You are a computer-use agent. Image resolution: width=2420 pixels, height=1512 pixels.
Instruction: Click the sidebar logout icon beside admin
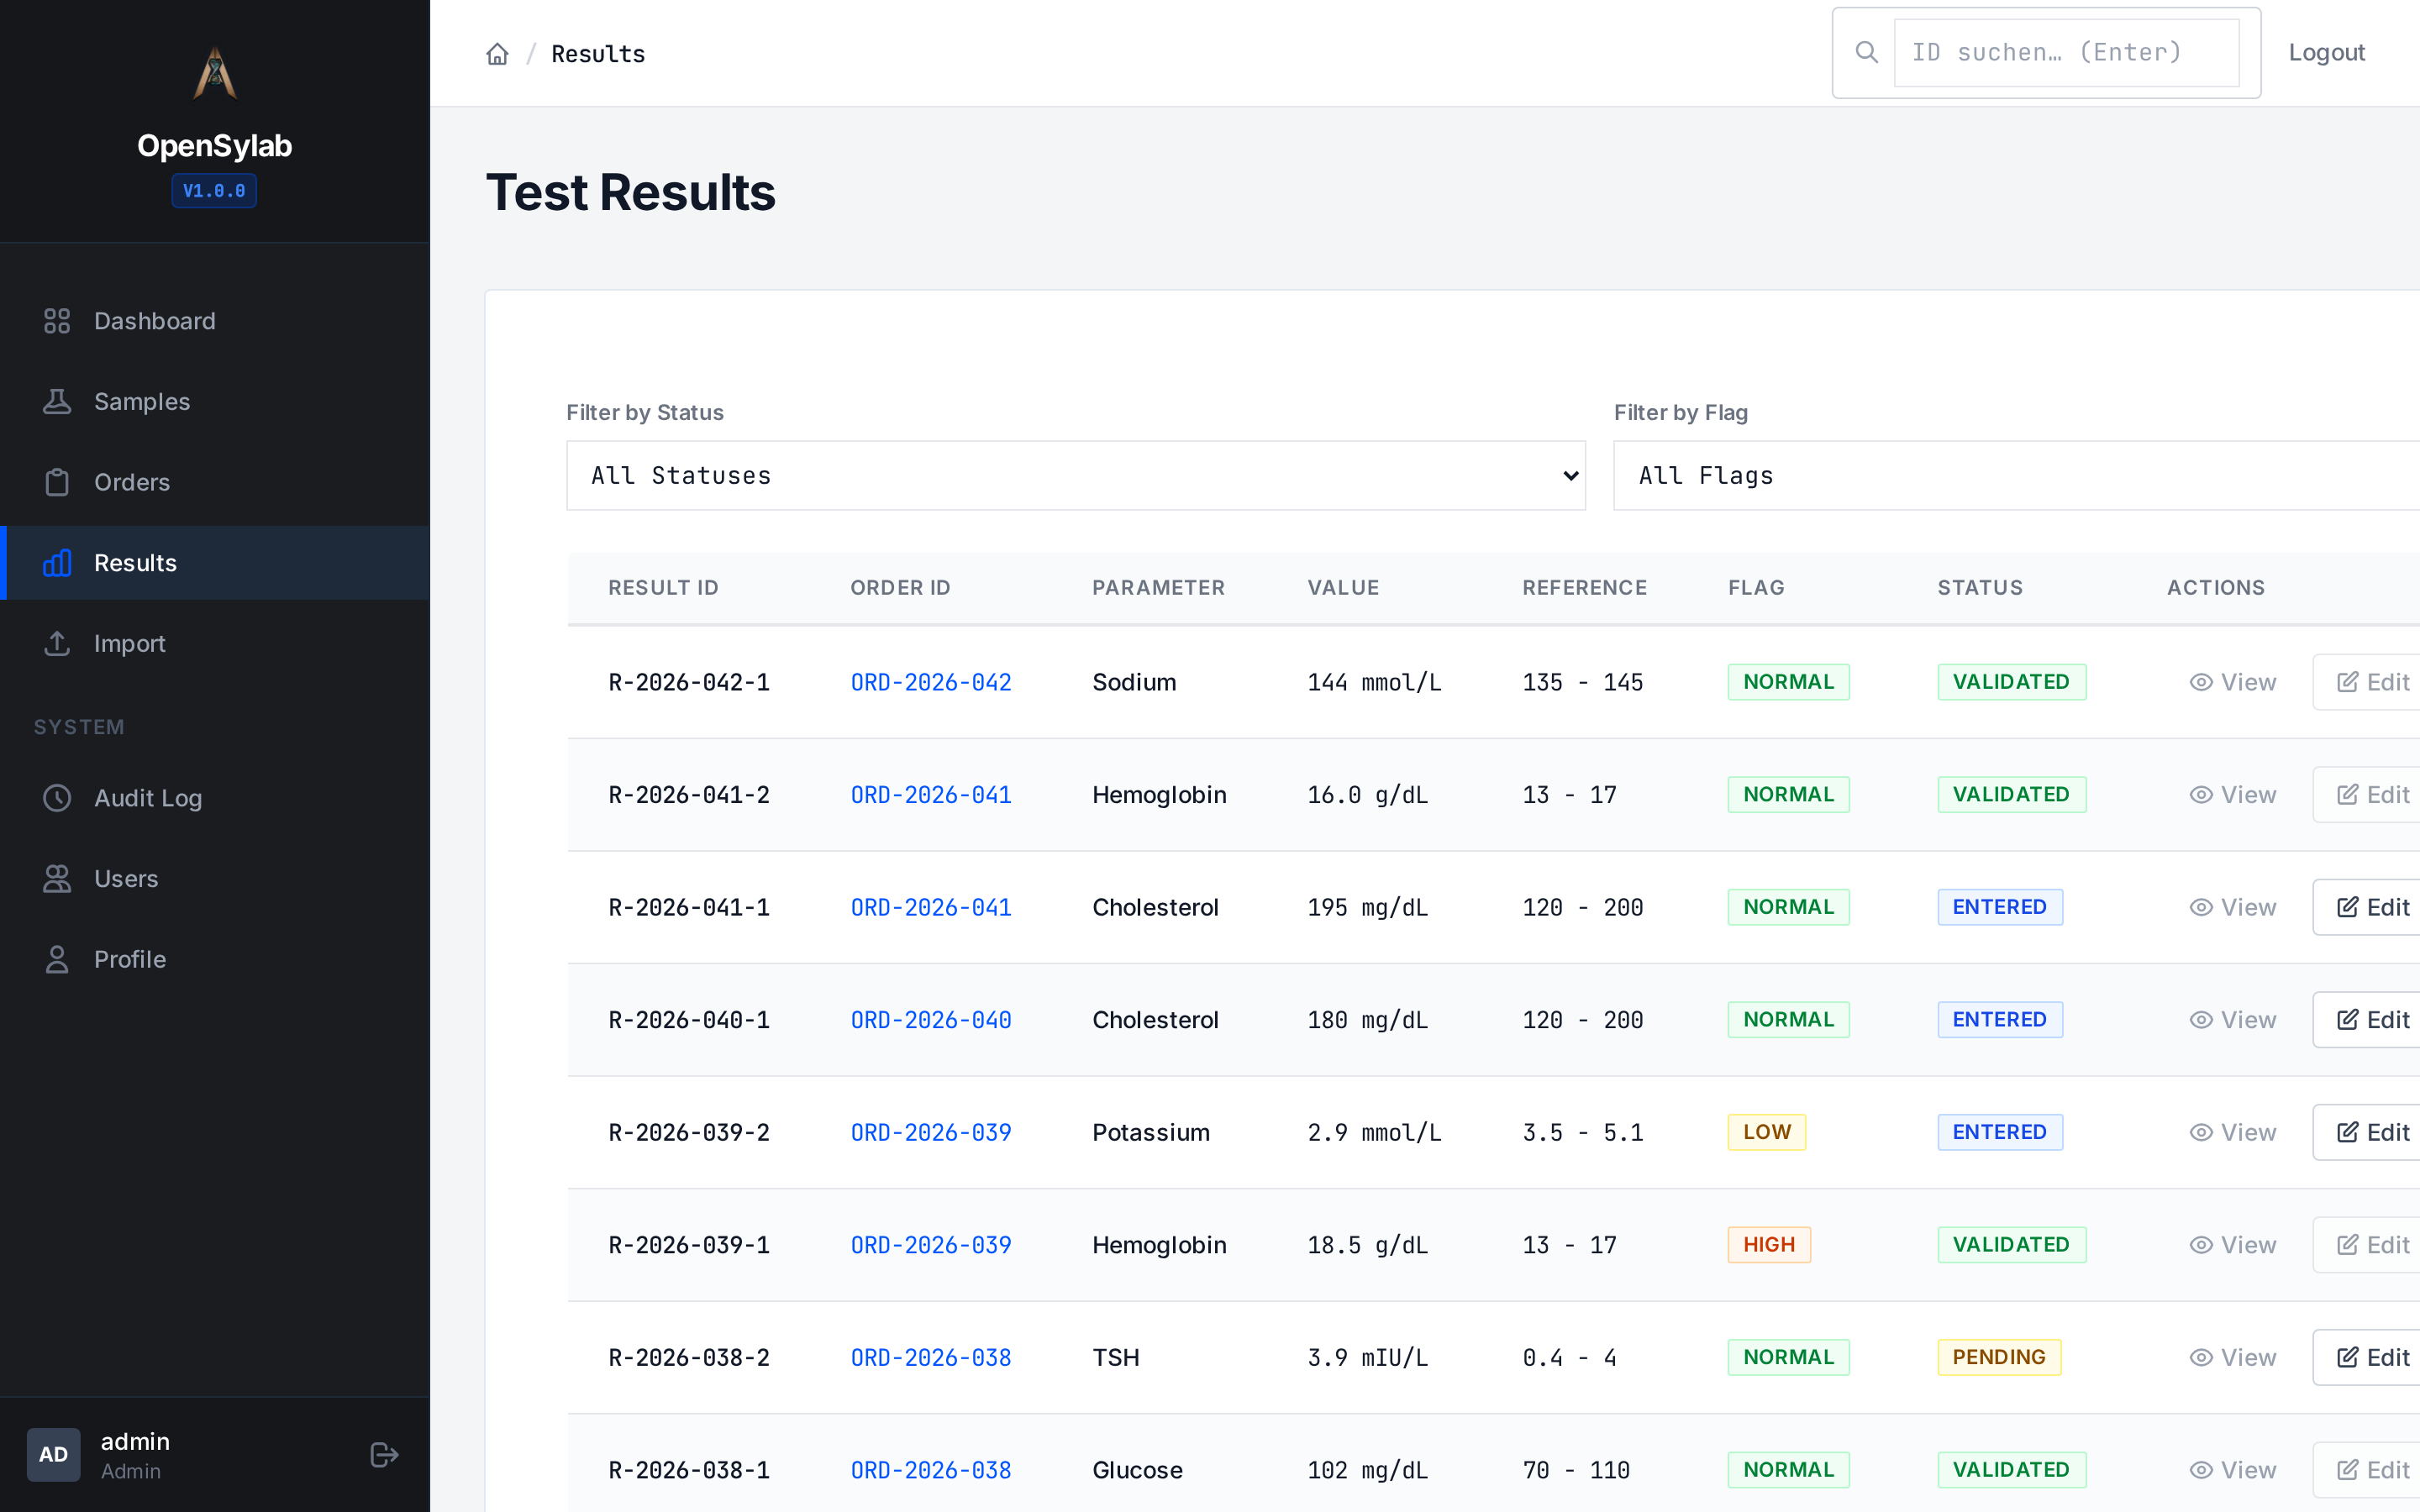tap(384, 1454)
